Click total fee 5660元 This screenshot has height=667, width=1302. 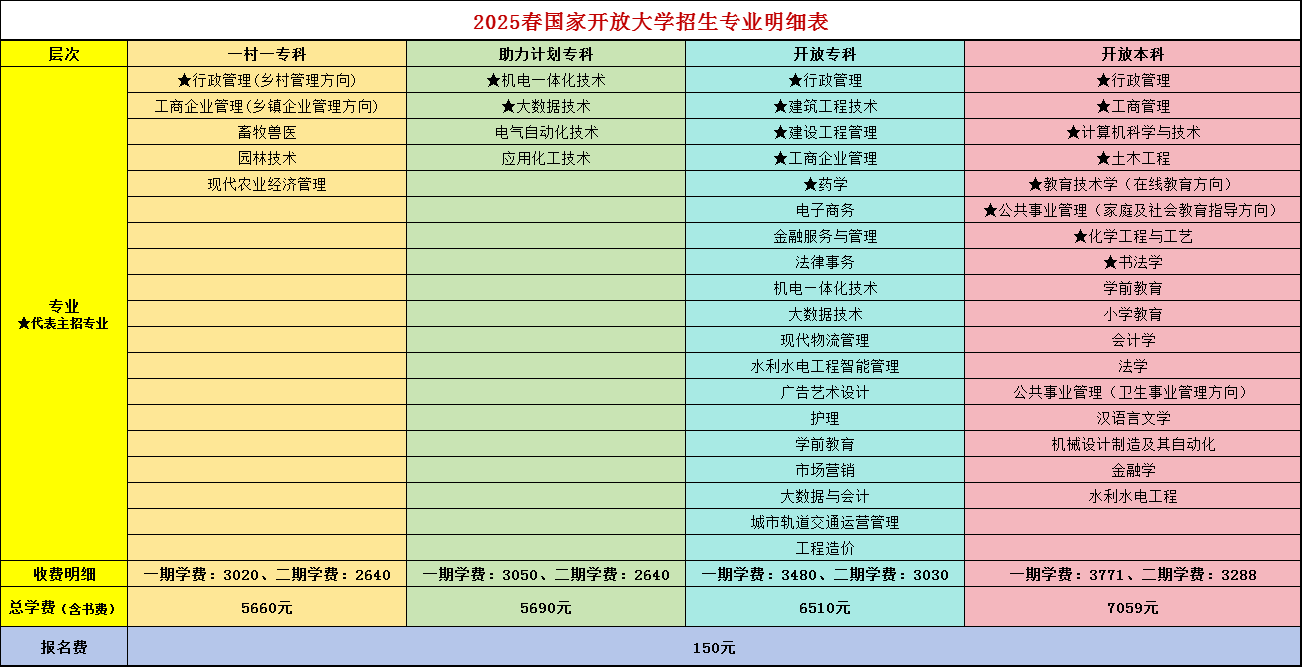(267, 607)
